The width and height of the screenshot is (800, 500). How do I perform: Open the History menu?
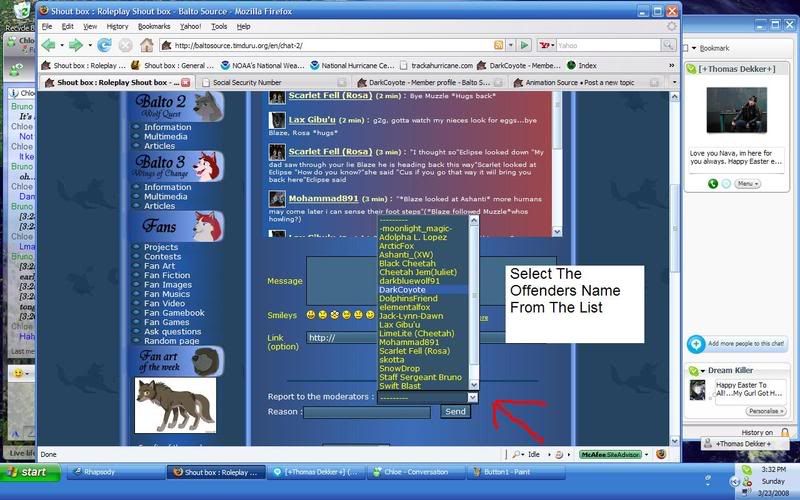[x=117, y=27]
